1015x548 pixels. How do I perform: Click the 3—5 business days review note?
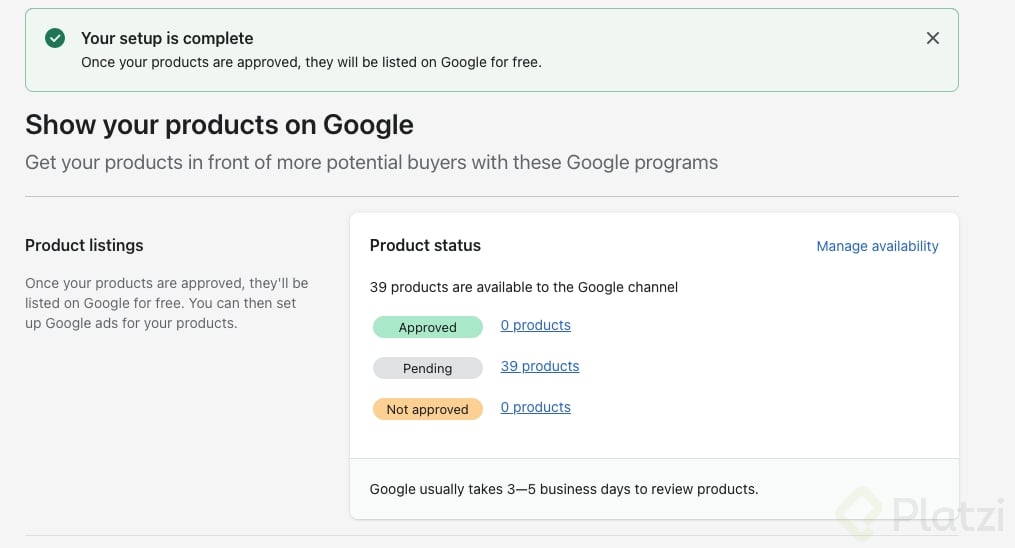click(x=563, y=489)
